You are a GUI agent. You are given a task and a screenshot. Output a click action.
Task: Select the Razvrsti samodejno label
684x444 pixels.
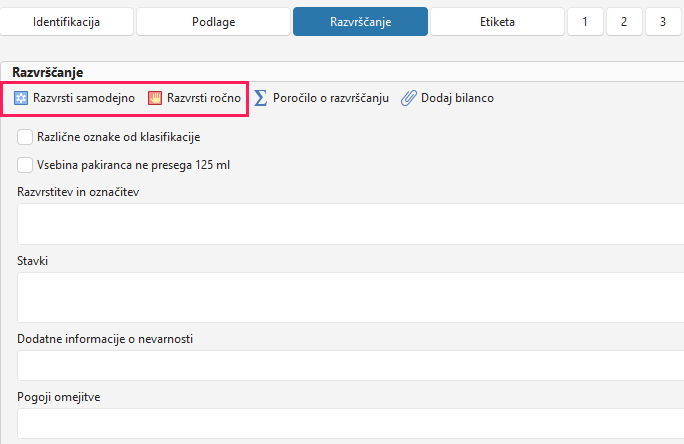tap(84, 98)
